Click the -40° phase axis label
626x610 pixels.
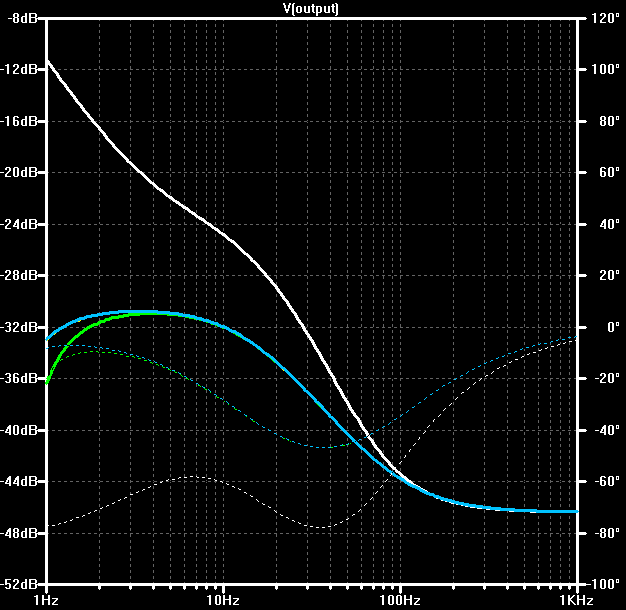pyautogui.click(x=607, y=430)
